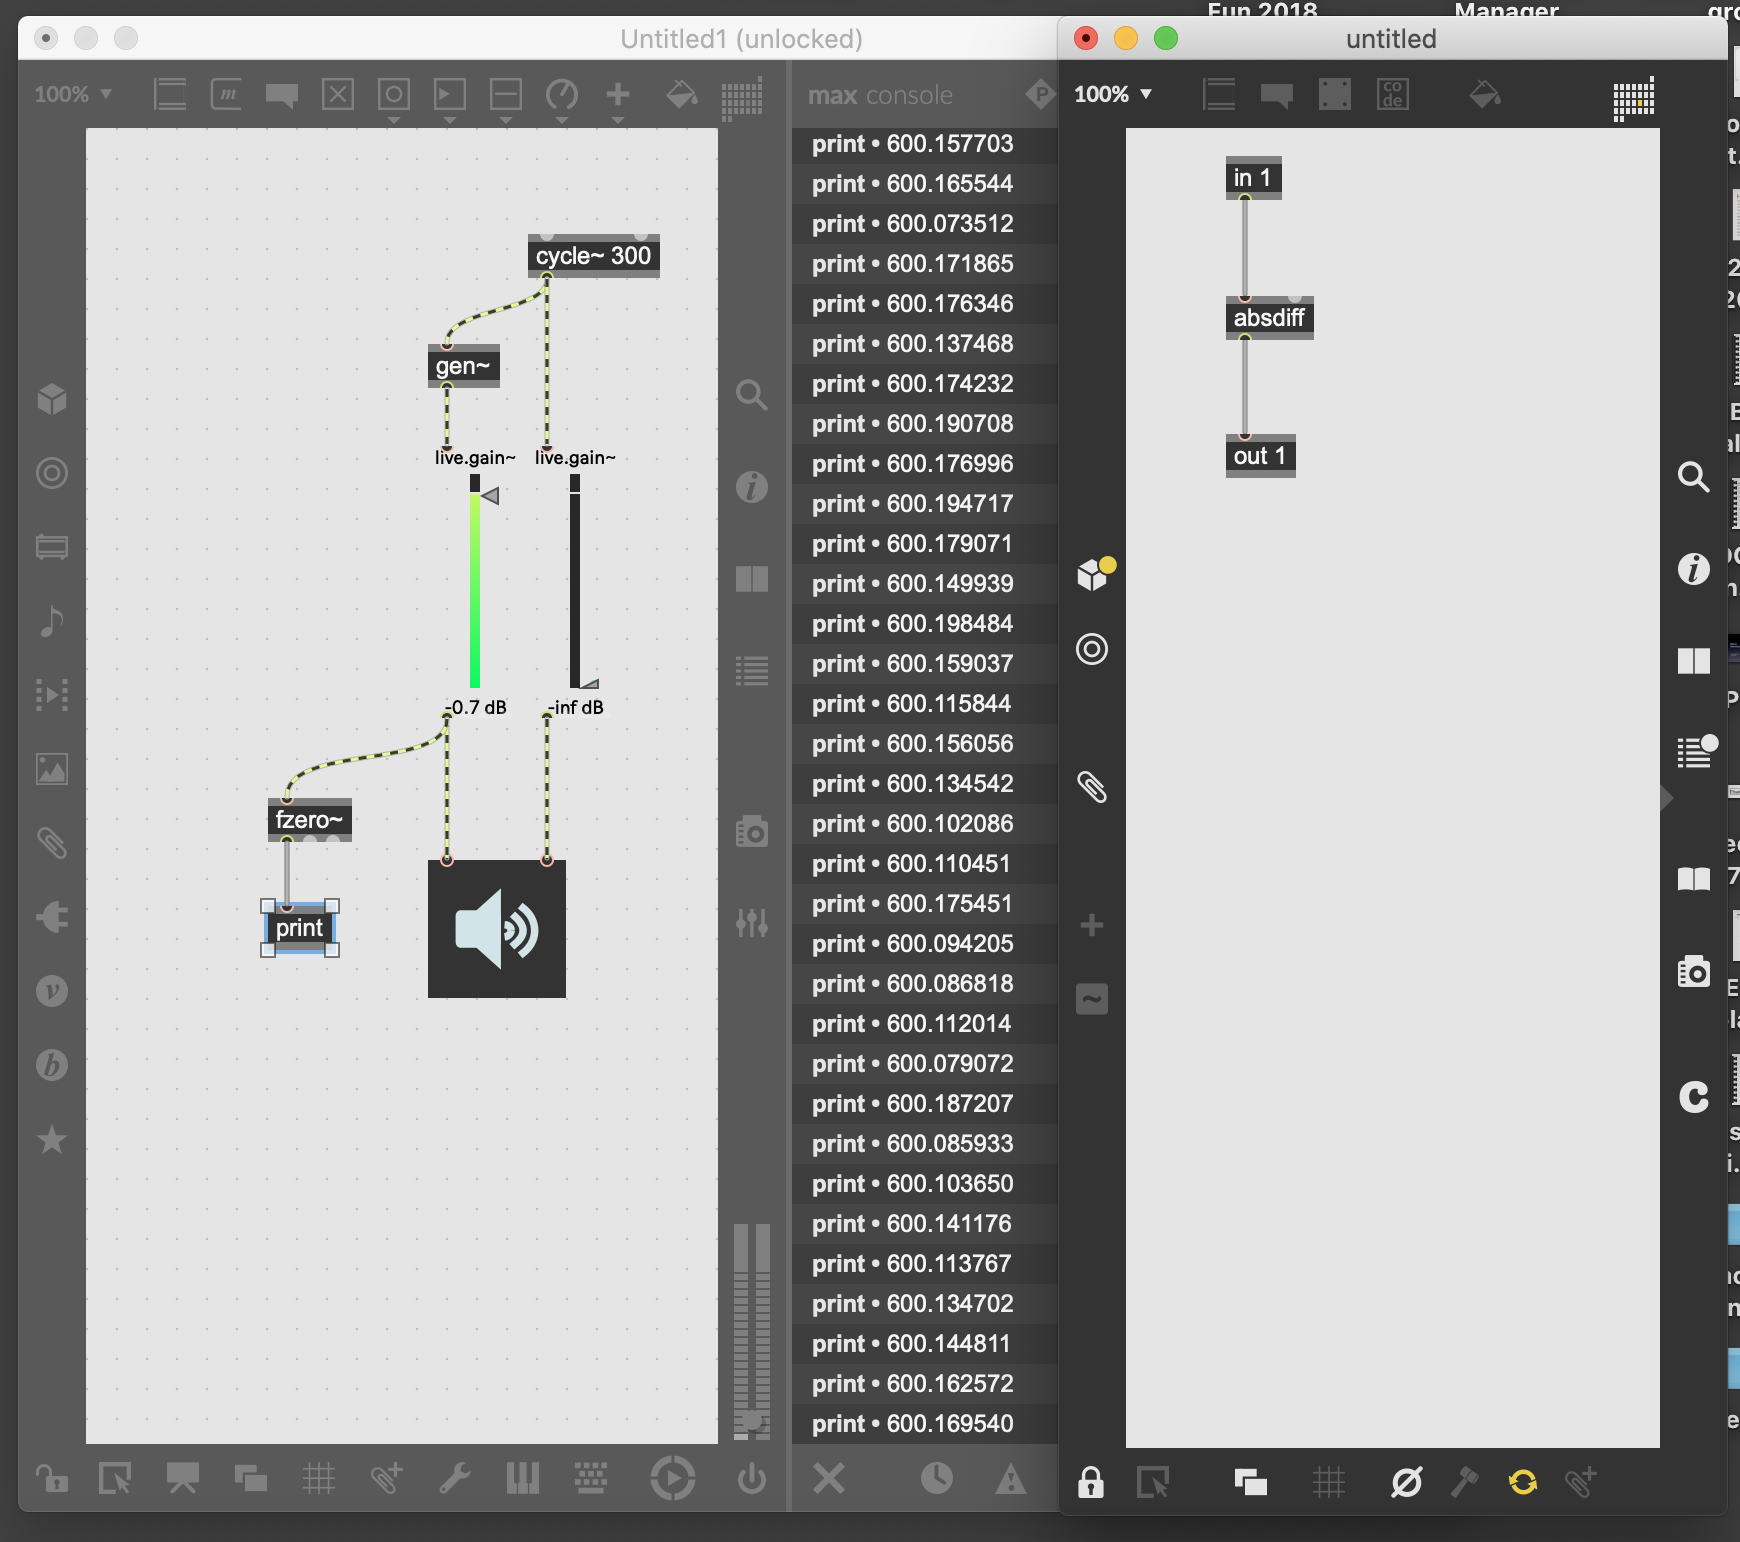Open the paperclip icon in the gen window
This screenshot has height=1542, width=1740.
[1092, 788]
